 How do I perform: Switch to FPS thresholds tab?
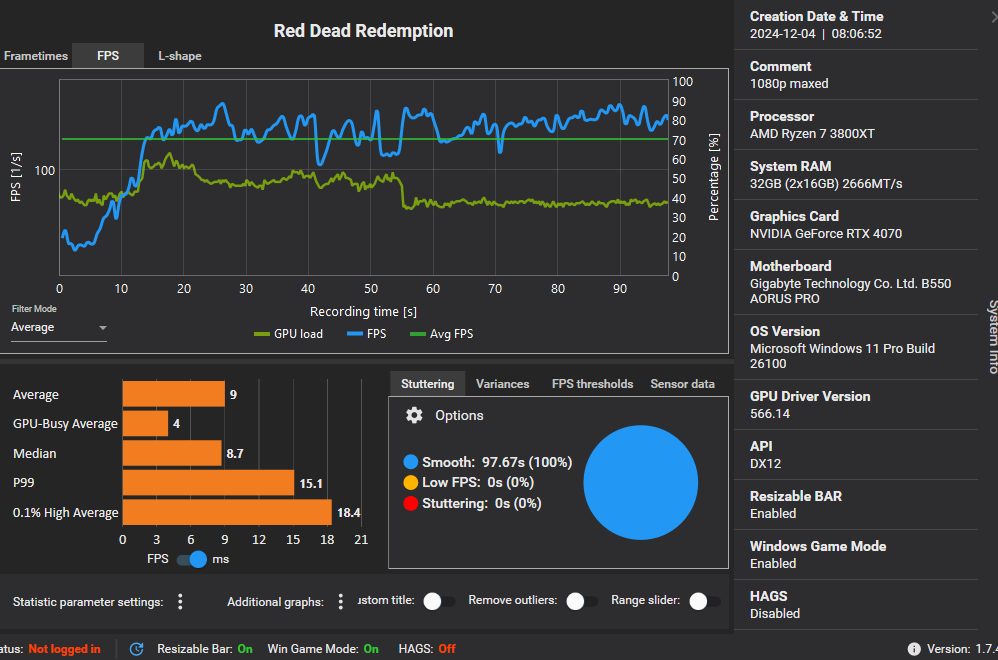[x=593, y=384]
